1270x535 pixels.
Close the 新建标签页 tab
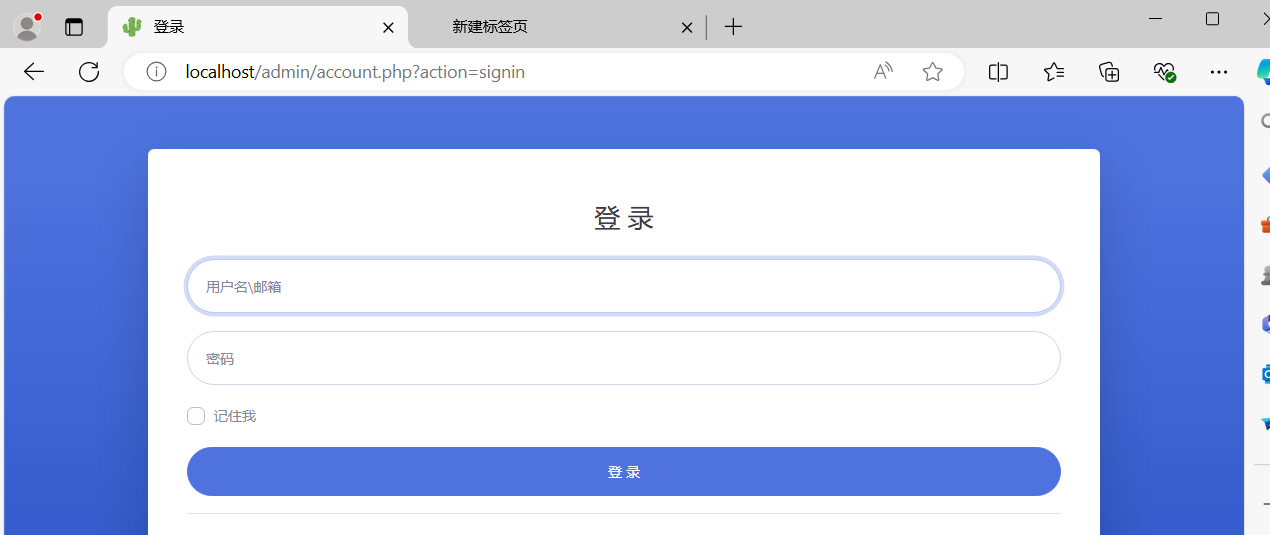pos(687,28)
